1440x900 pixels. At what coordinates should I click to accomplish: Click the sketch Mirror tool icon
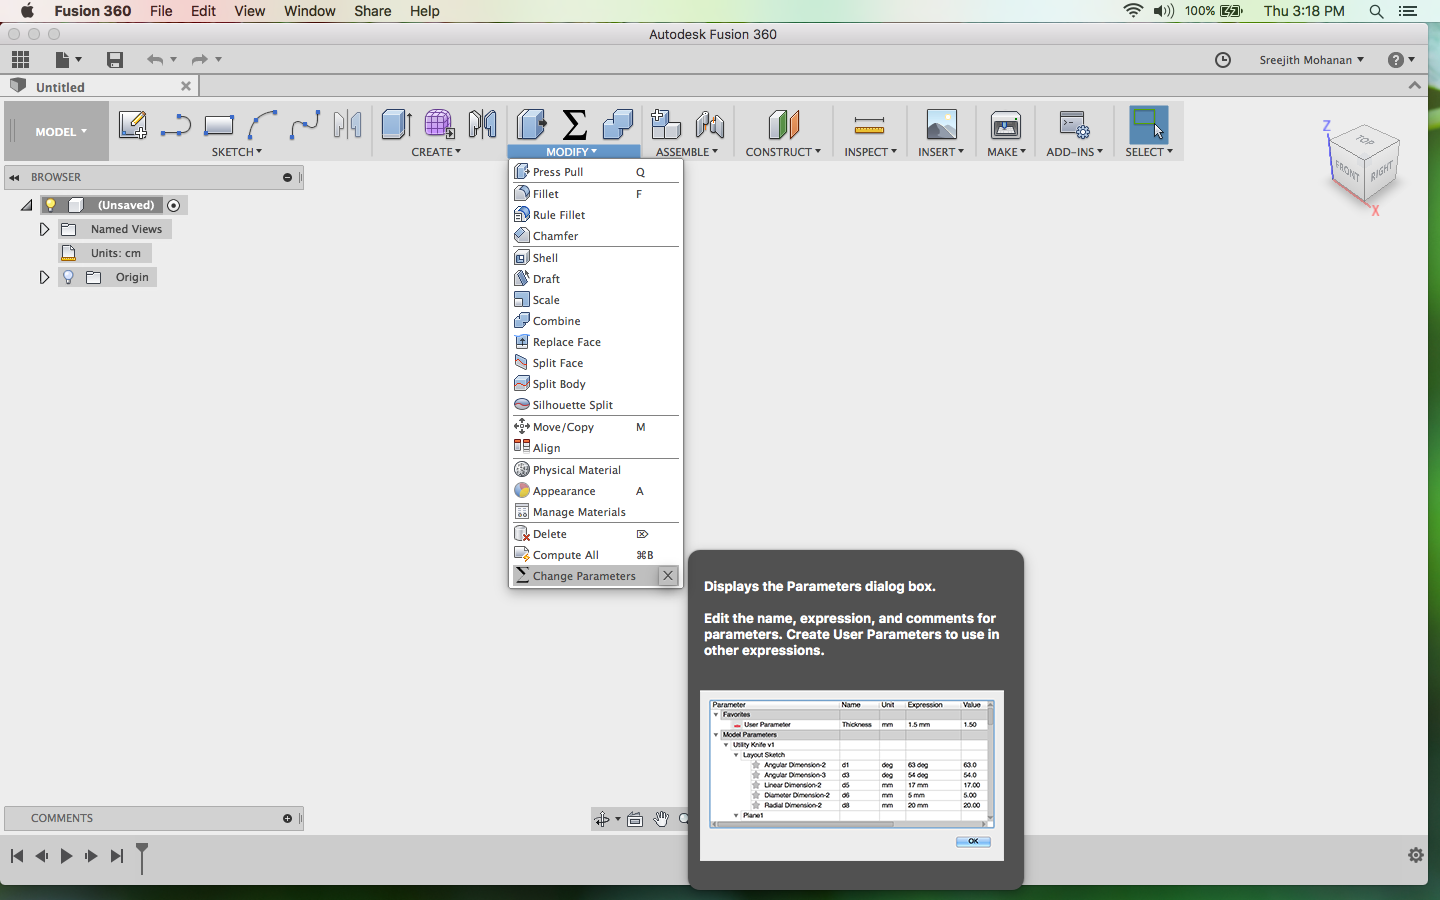tap(348, 125)
